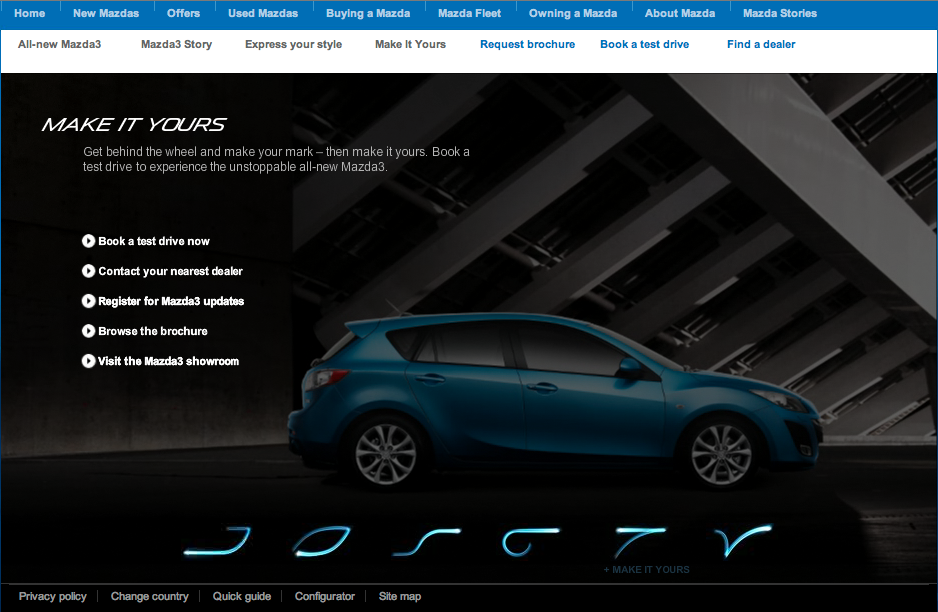
Task: Switch to the Mazda3 Story tab
Action: click(176, 44)
